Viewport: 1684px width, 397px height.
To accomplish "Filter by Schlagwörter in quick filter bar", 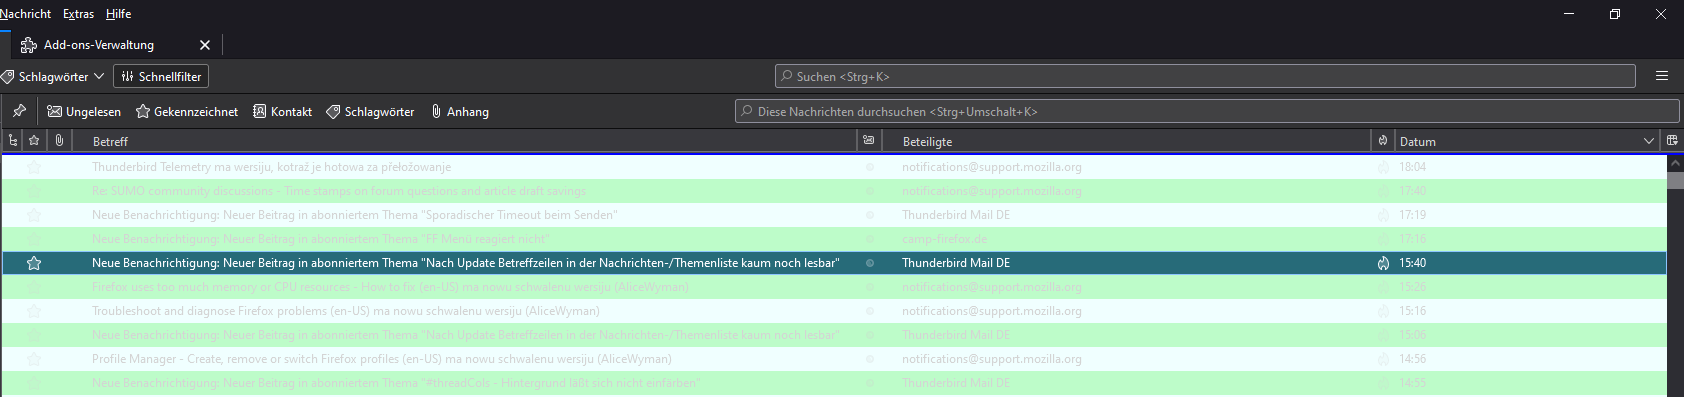I will [x=370, y=112].
